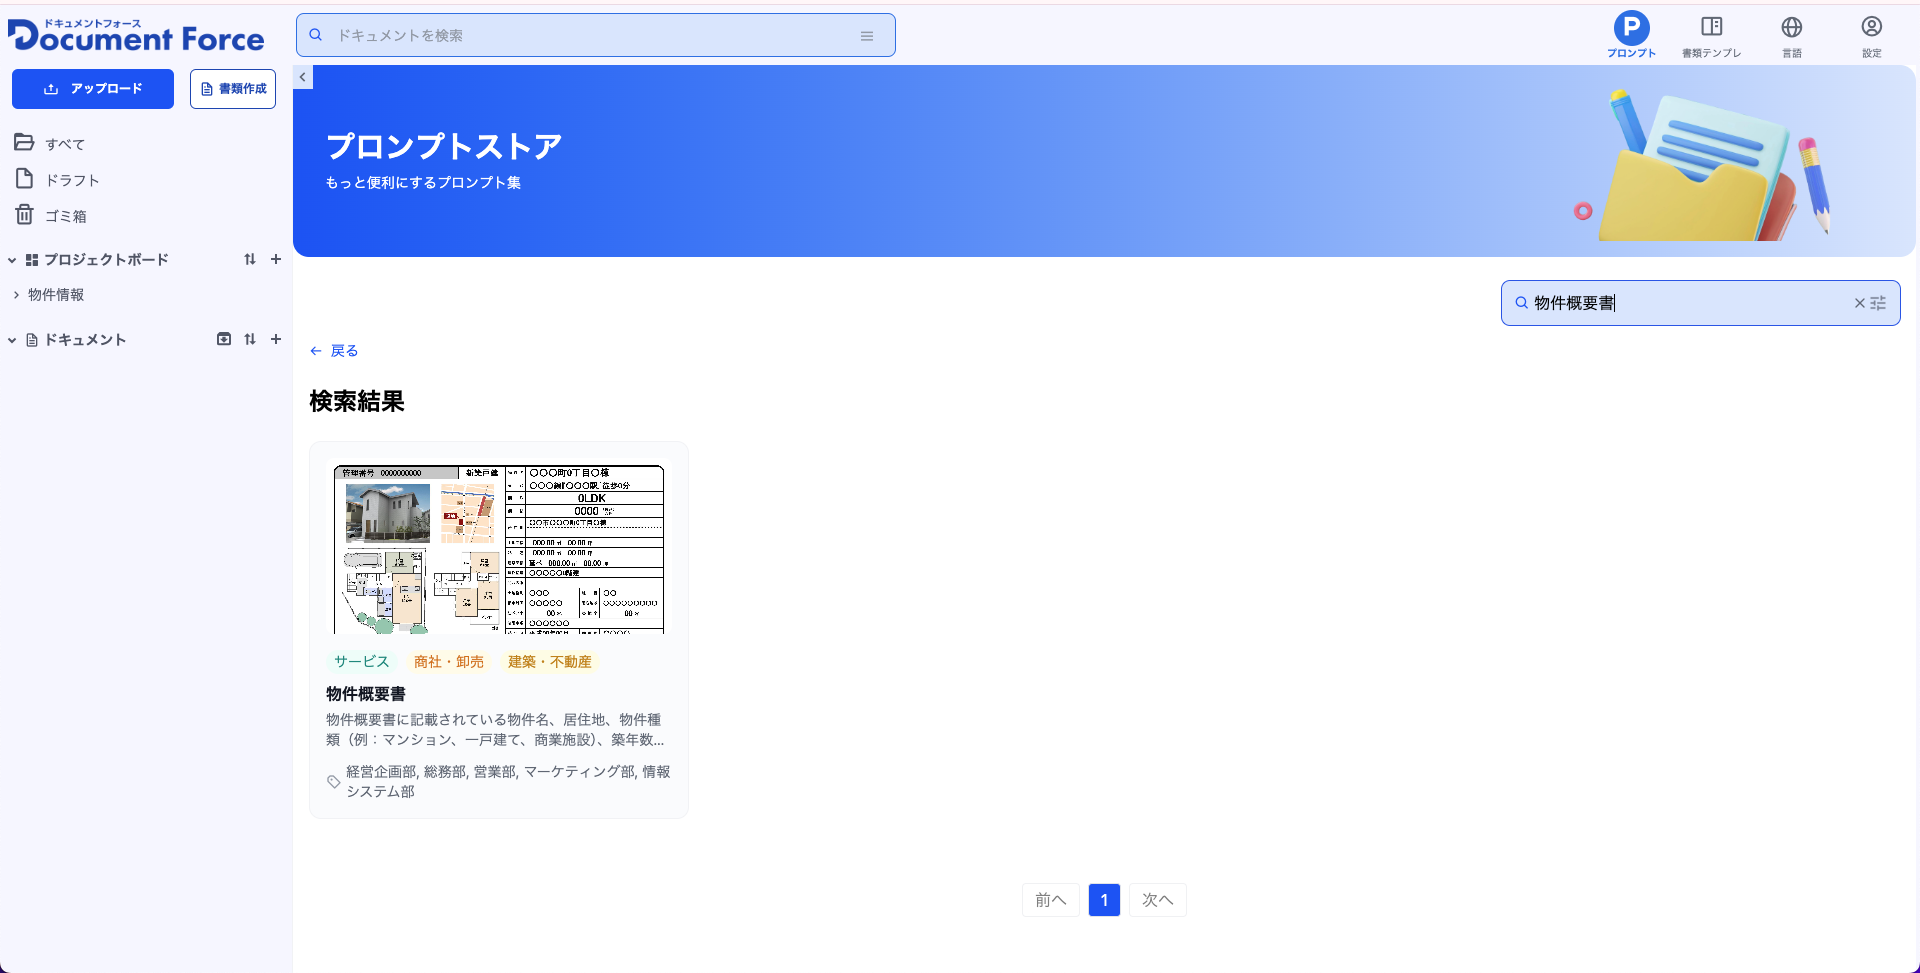Sort documents with arrows icon
Screen dimensions: 1920x973
click(x=250, y=339)
